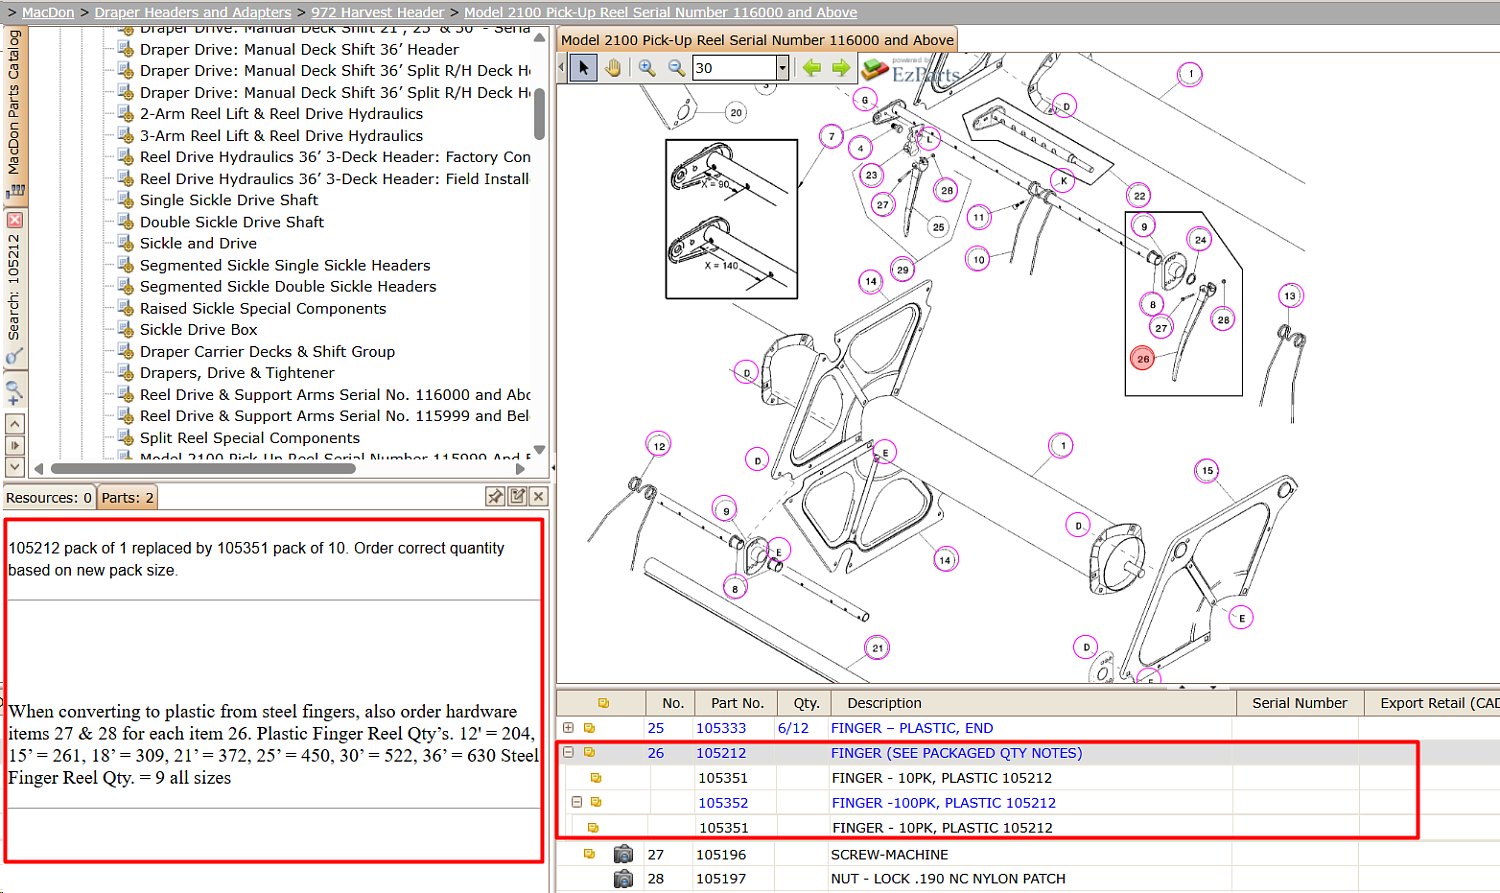Click callout 29 in the diagram

pyautogui.click(x=903, y=270)
